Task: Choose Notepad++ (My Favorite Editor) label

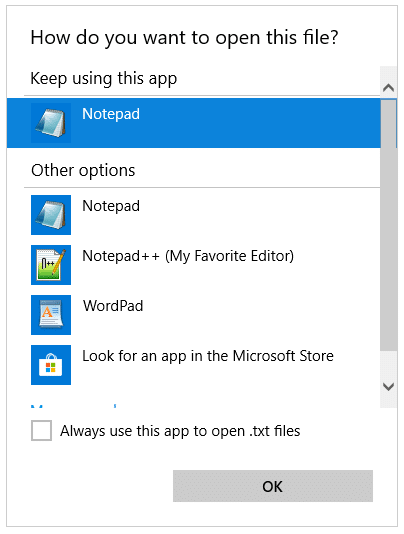Action: [x=188, y=256]
